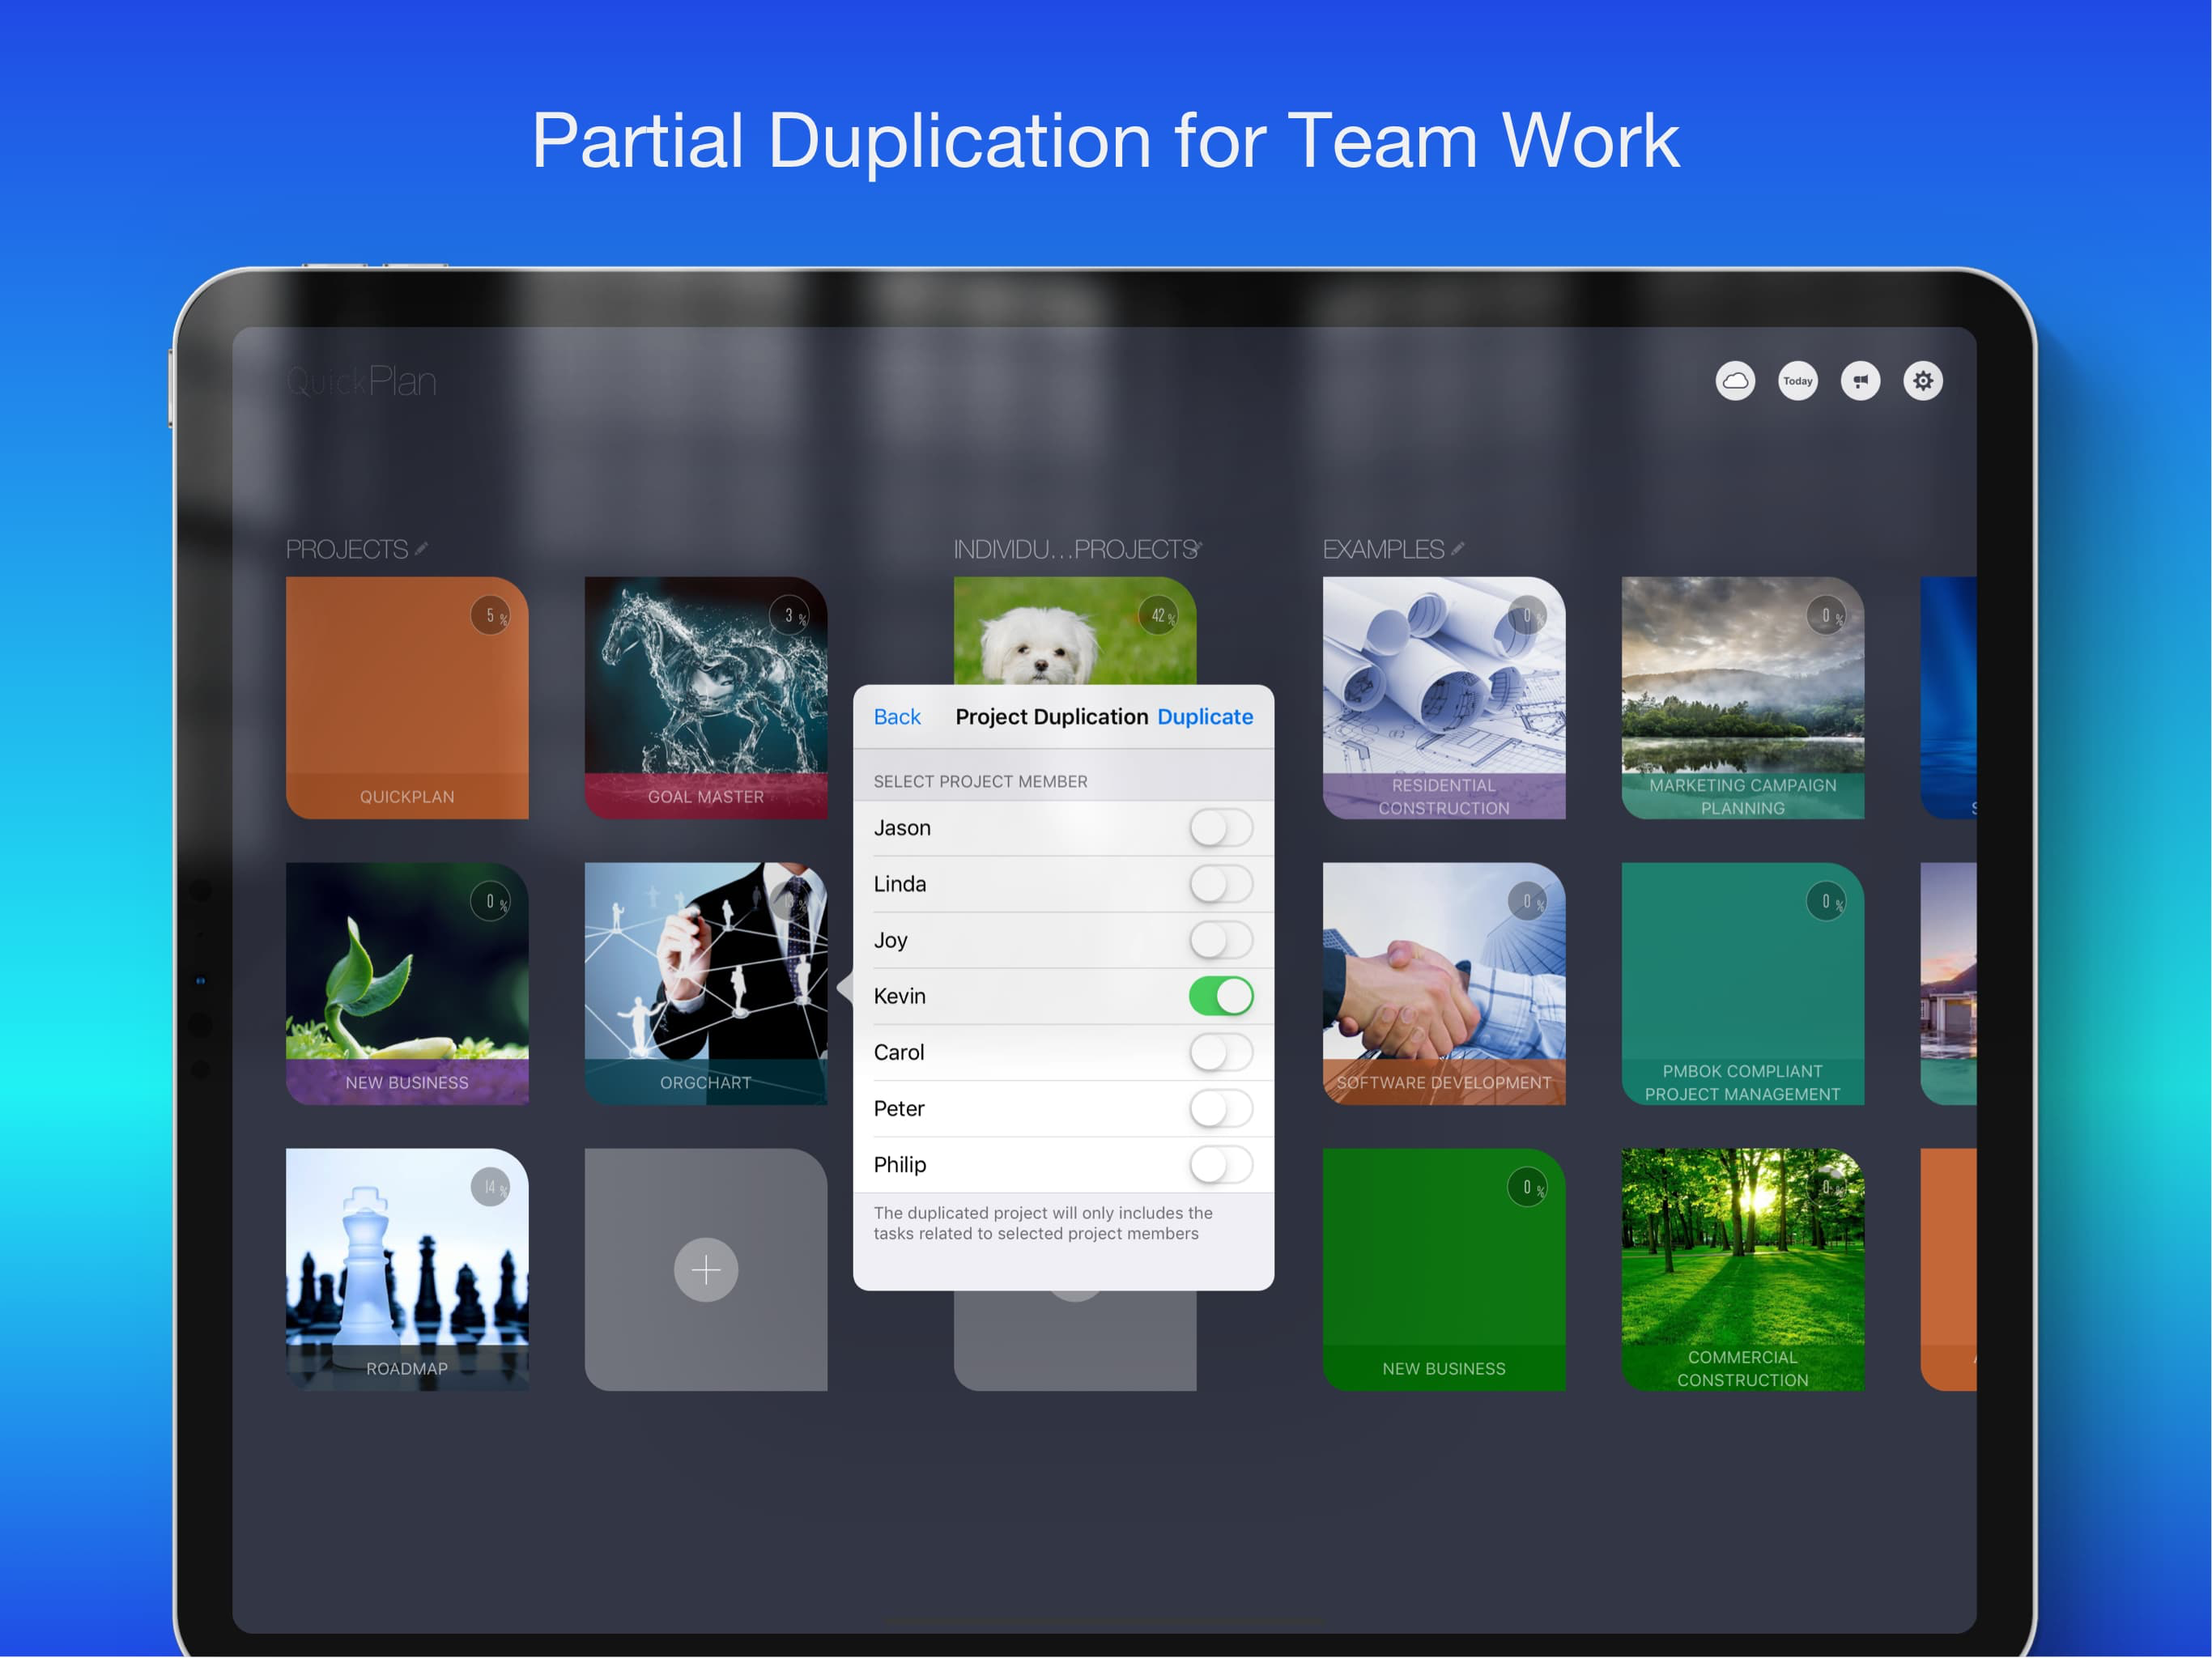Open the settings gear icon
The width and height of the screenshot is (2212, 1658).
pyautogui.click(x=1922, y=381)
